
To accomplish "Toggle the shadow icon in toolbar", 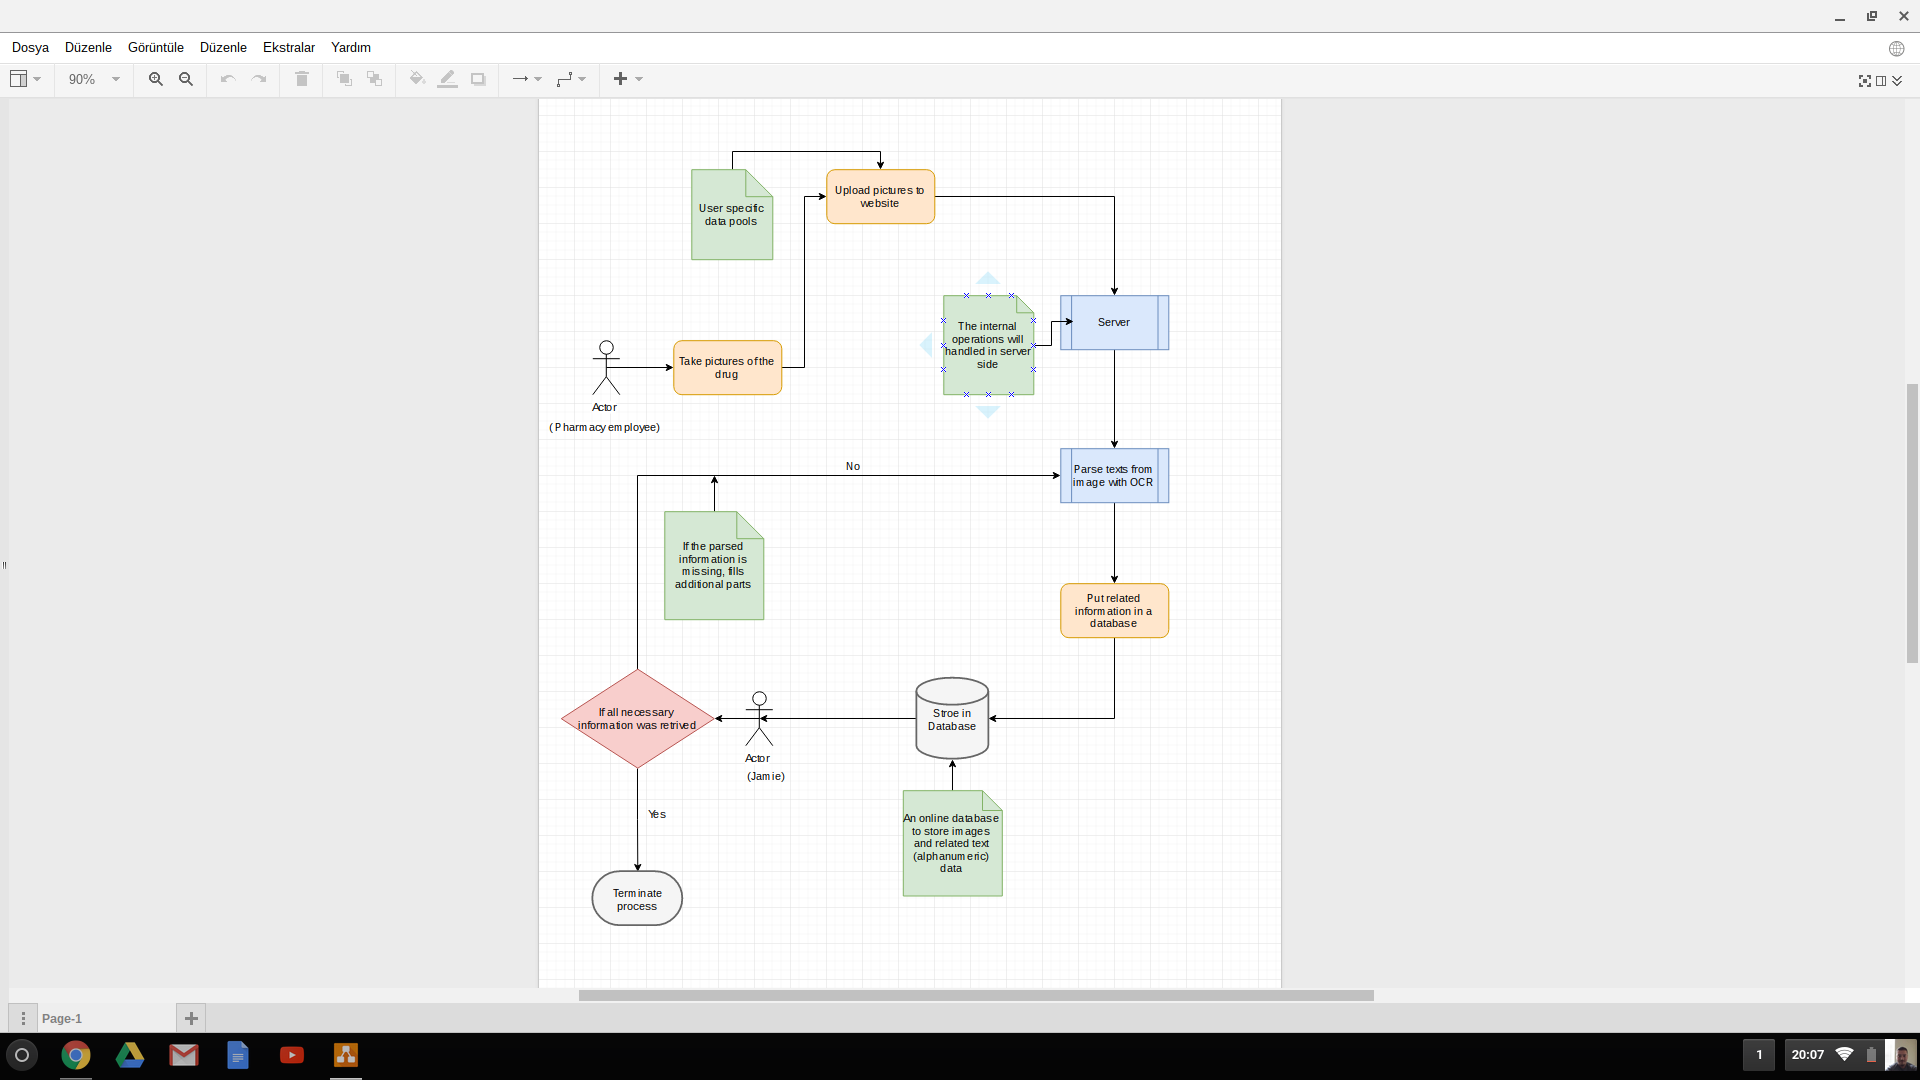I will pyautogui.click(x=478, y=79).
